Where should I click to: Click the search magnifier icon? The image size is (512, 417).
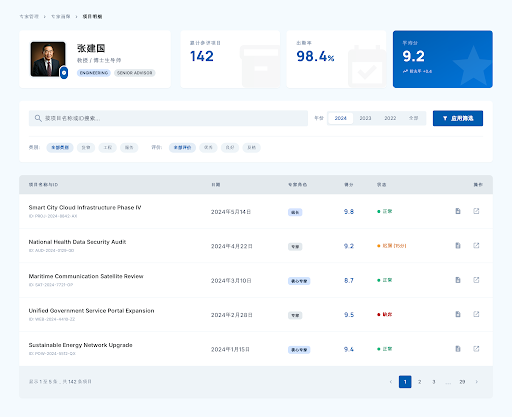tap(38, 118)
